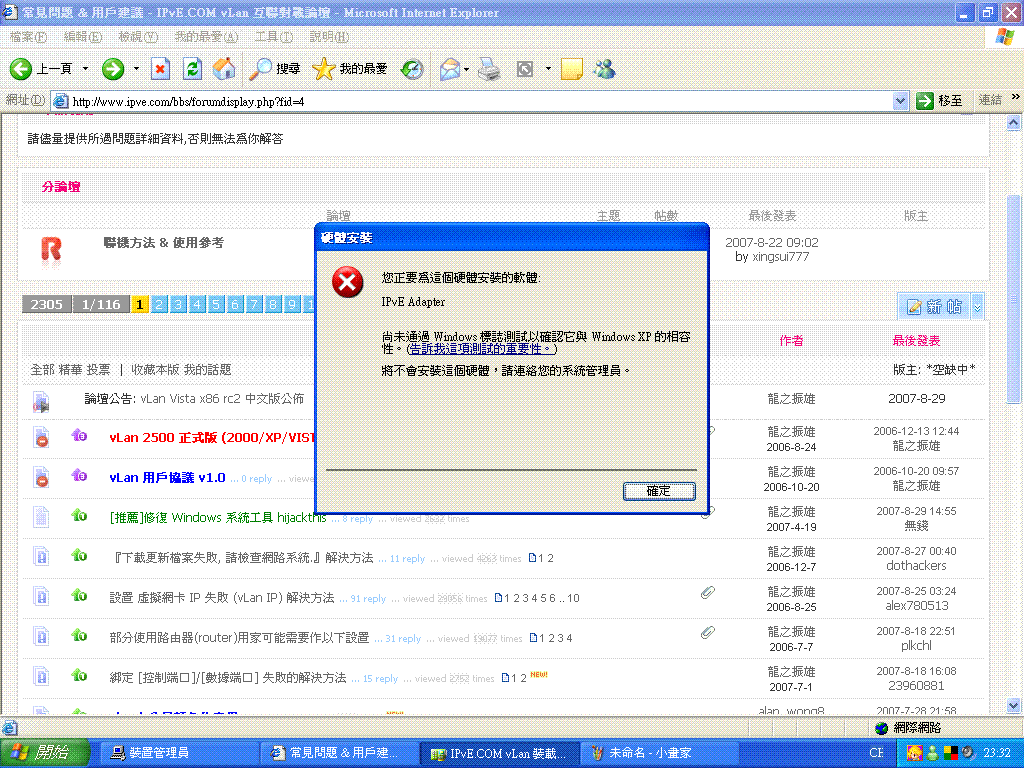The width and height of the screenshot is (1024, 768).
Task: Click the 開始 Start button
Action: (x=44, y=753)
